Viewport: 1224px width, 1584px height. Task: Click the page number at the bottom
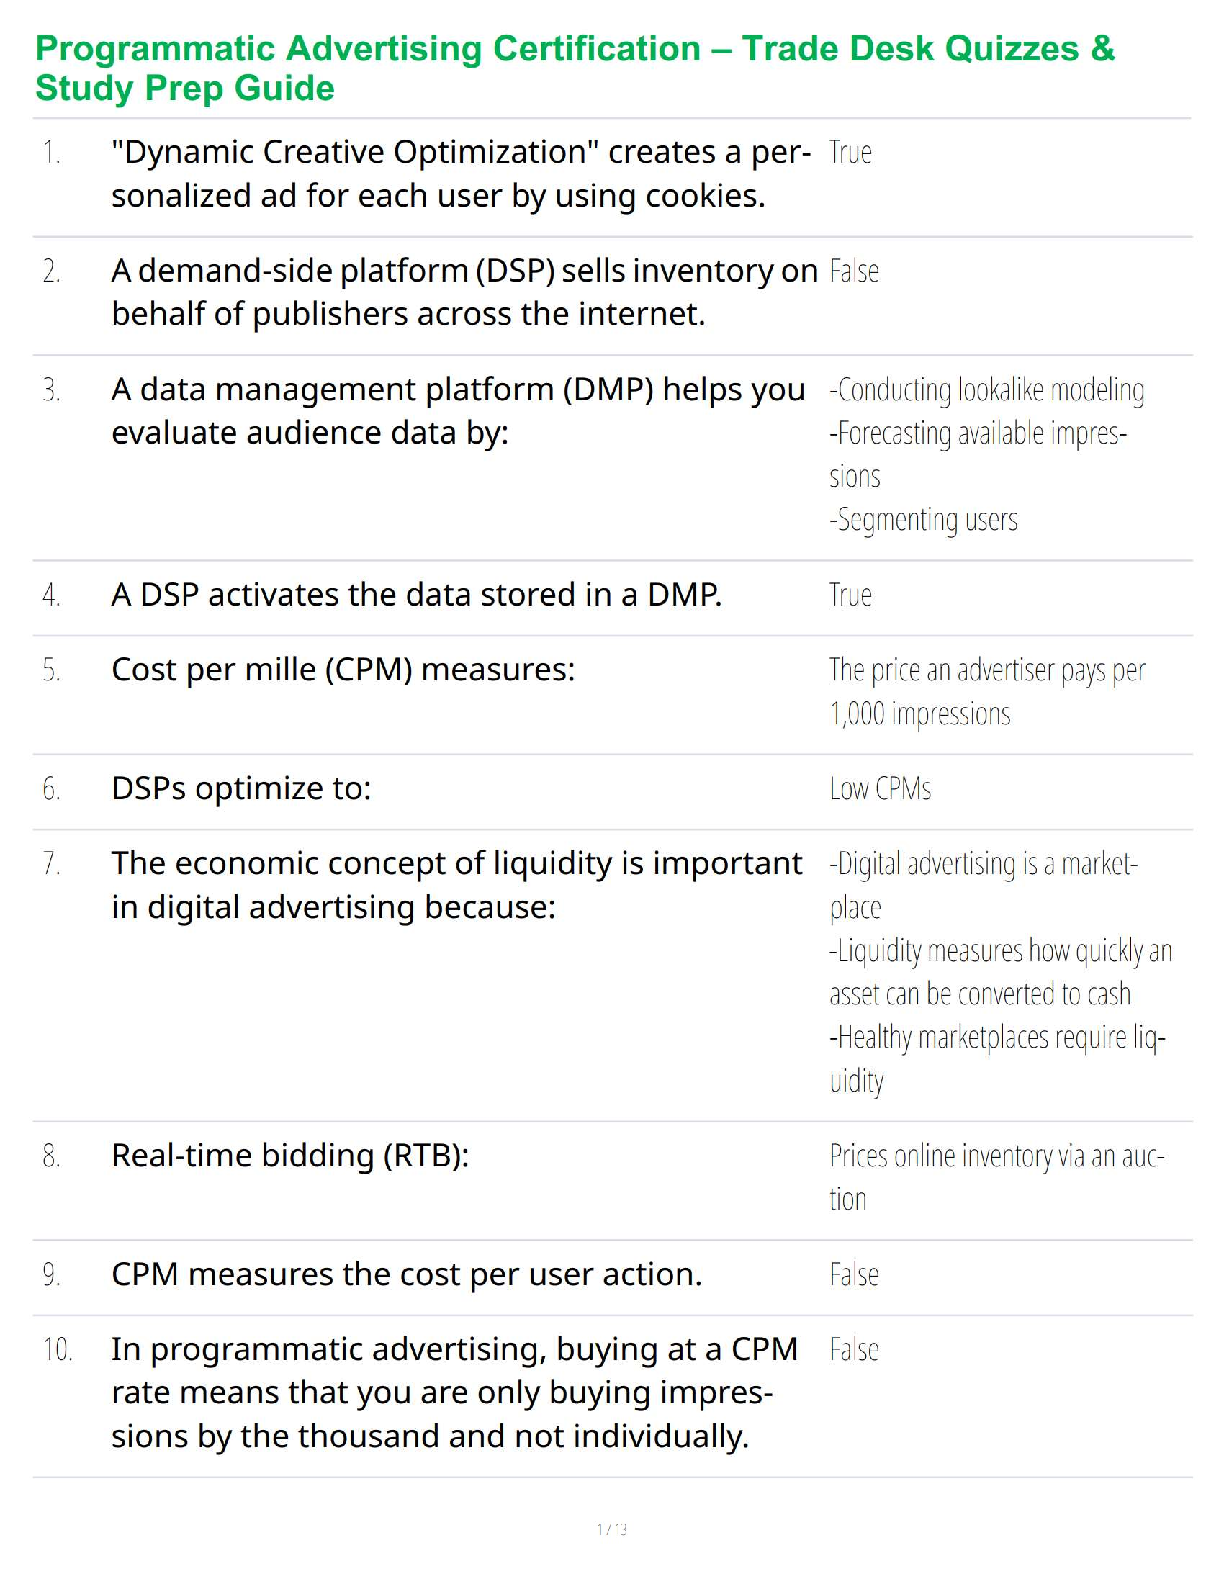[x=612, y=1529]
